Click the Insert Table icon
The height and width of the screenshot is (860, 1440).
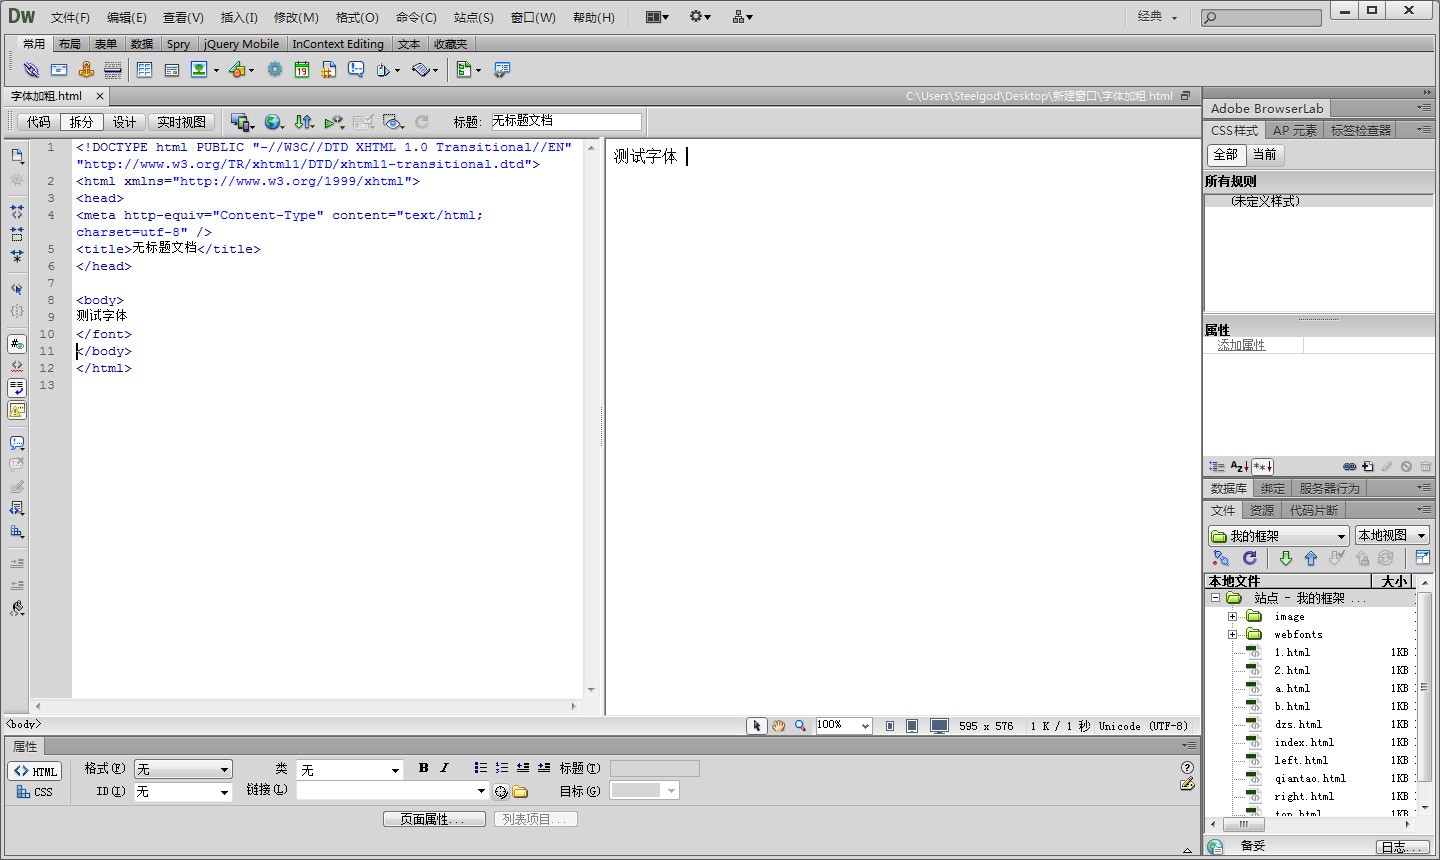144,70
